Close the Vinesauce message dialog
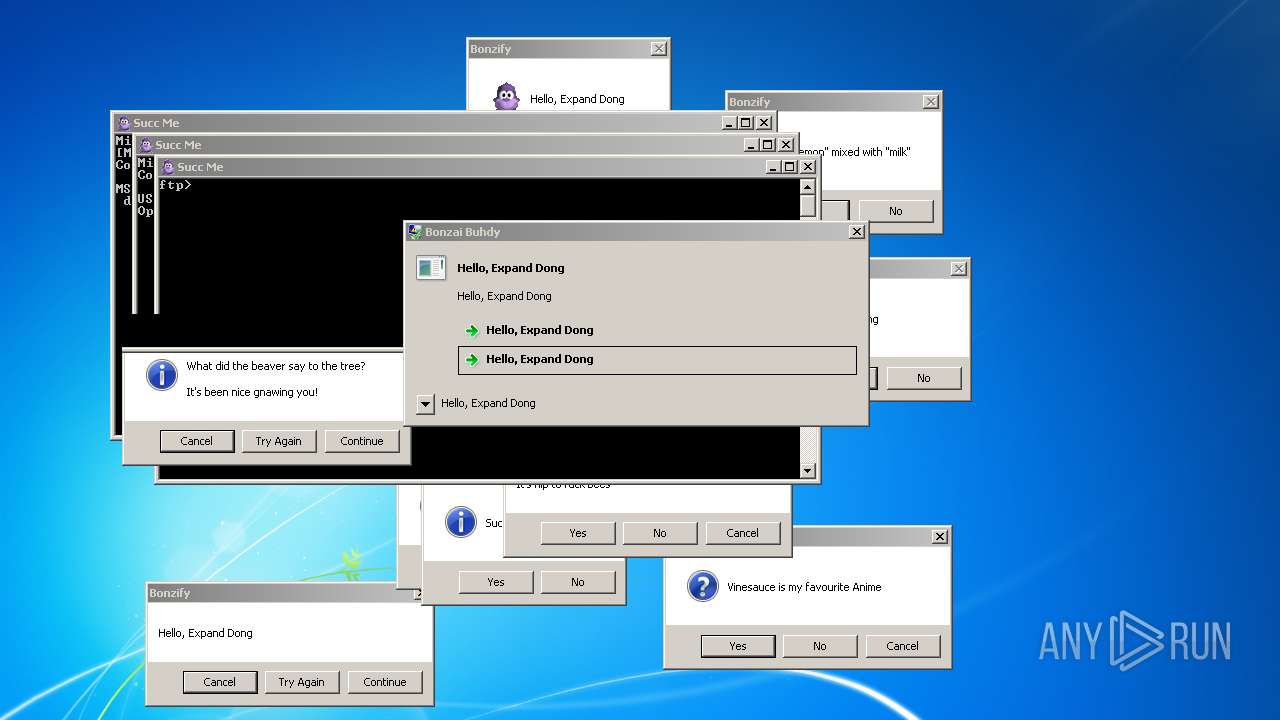 (939, 536)
